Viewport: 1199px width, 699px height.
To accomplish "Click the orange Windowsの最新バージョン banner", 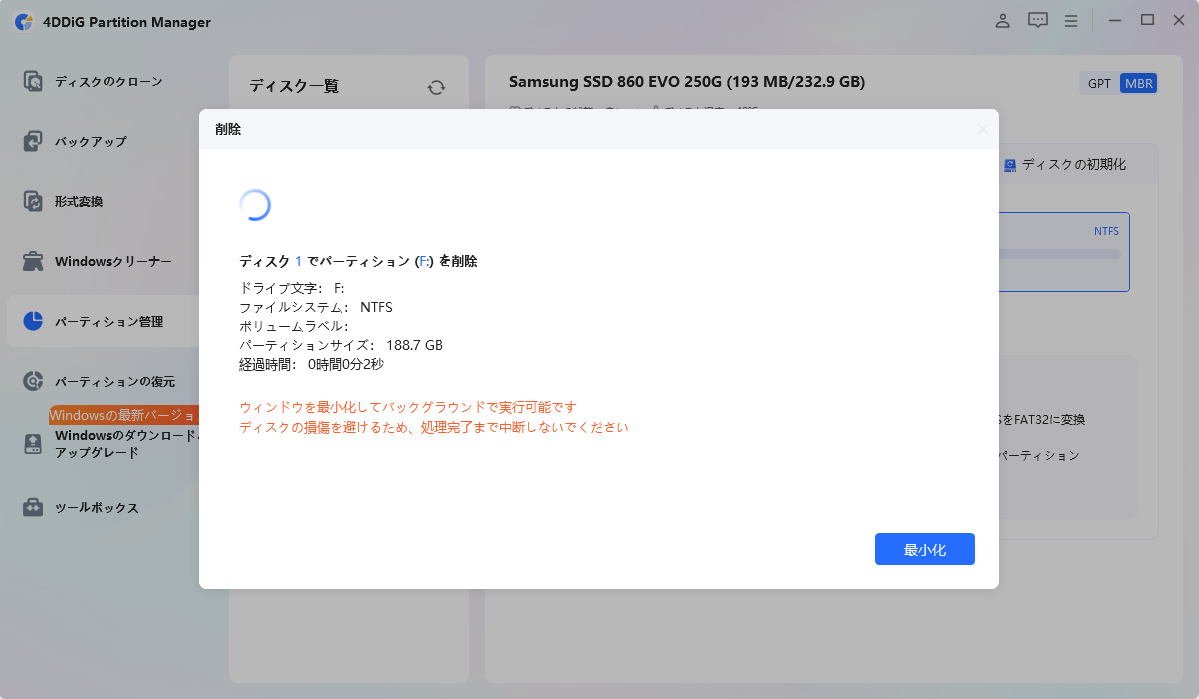I will click(x=124, y=415).
